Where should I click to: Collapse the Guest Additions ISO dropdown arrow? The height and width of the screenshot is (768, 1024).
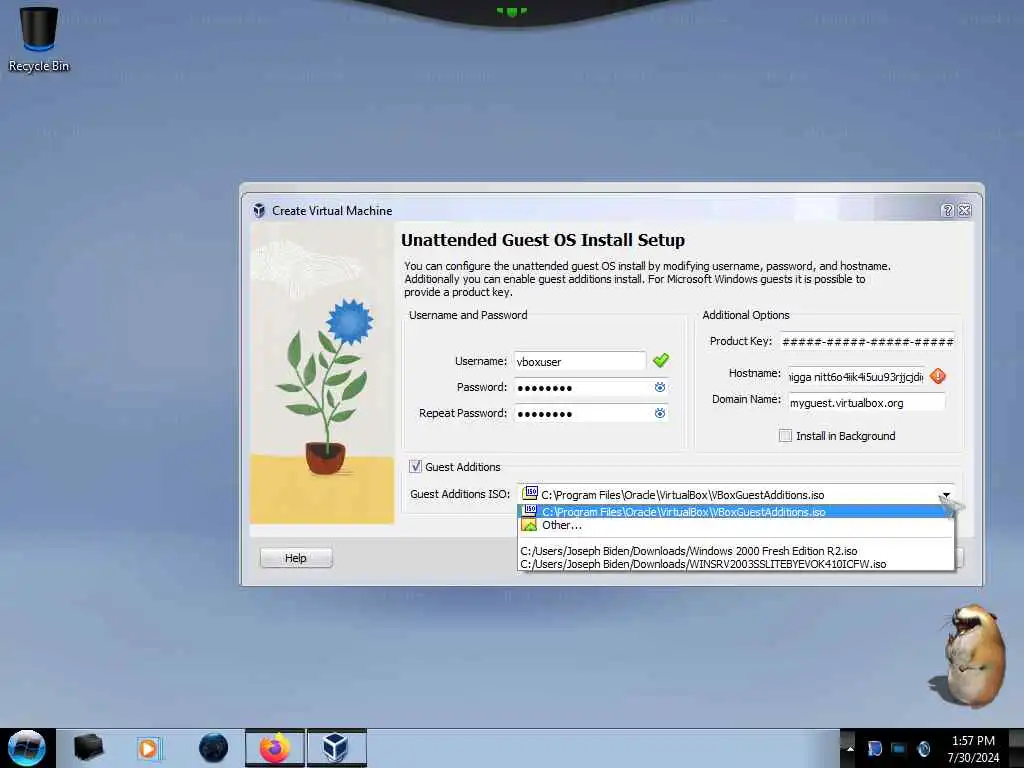(x=946, y=495)
